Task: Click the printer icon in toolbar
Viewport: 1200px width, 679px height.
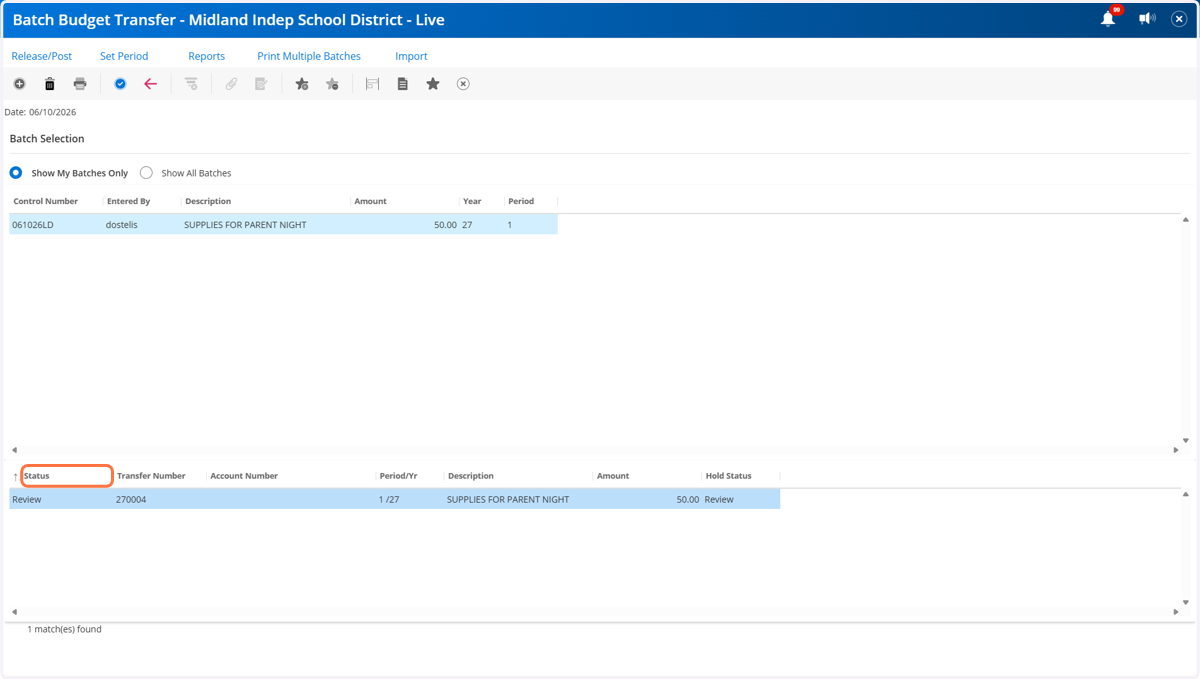Action: pyautogui.click(x=80, y=84)
